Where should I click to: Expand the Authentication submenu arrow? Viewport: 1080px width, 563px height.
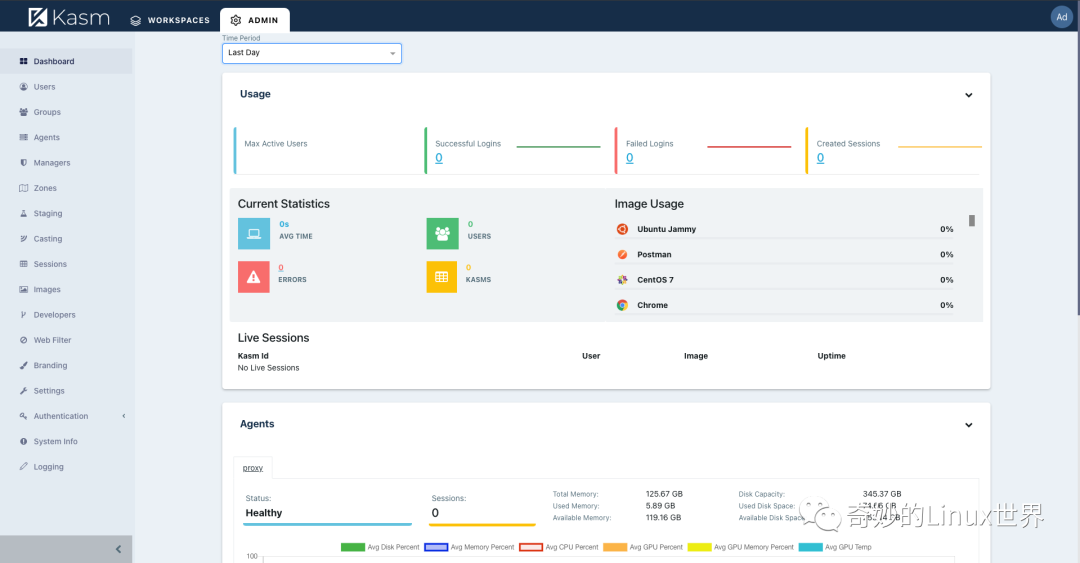(124, 416)
